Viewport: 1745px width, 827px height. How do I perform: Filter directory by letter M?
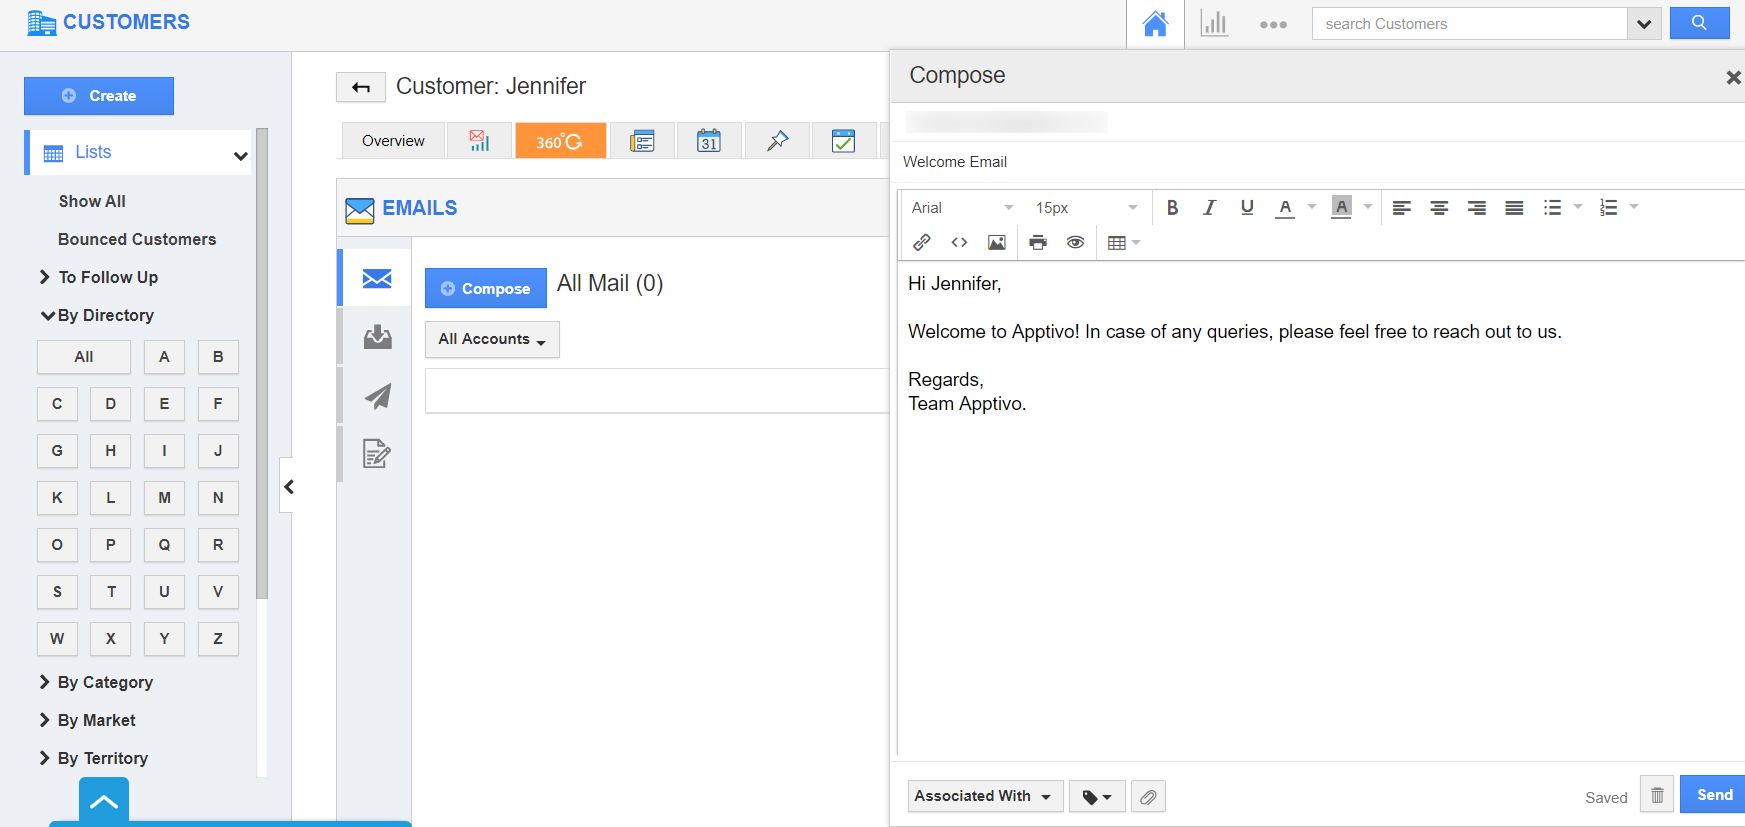164,498
